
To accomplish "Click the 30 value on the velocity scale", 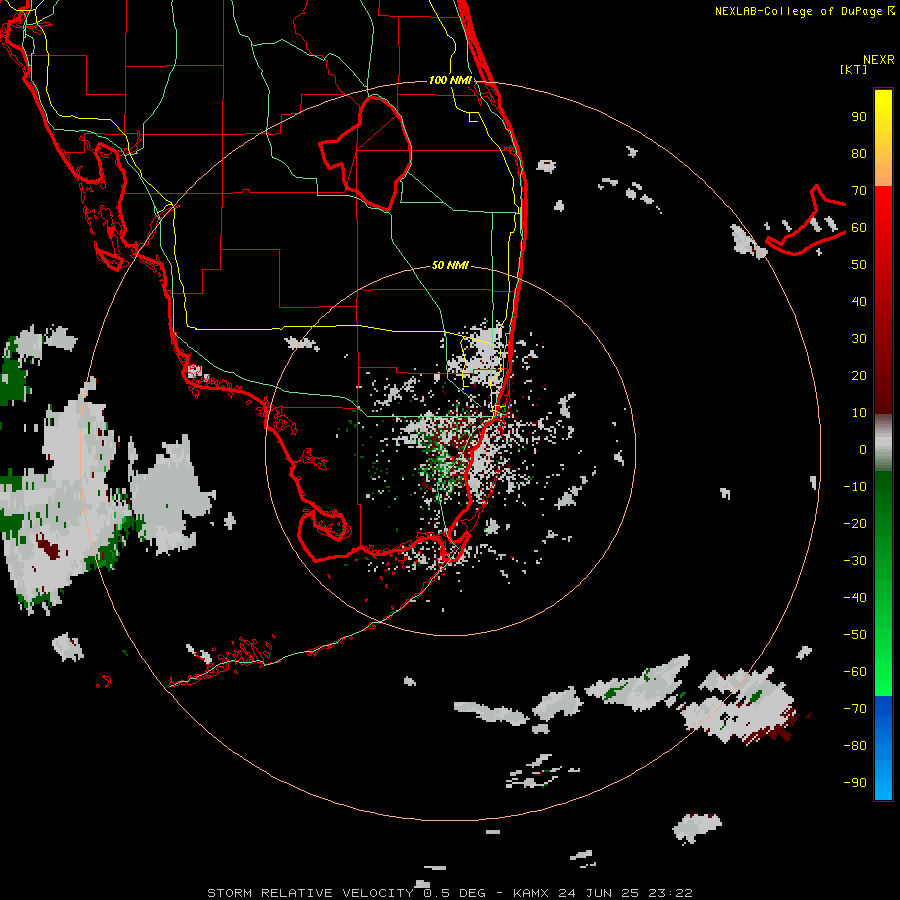I will click(x=859, y=339).
